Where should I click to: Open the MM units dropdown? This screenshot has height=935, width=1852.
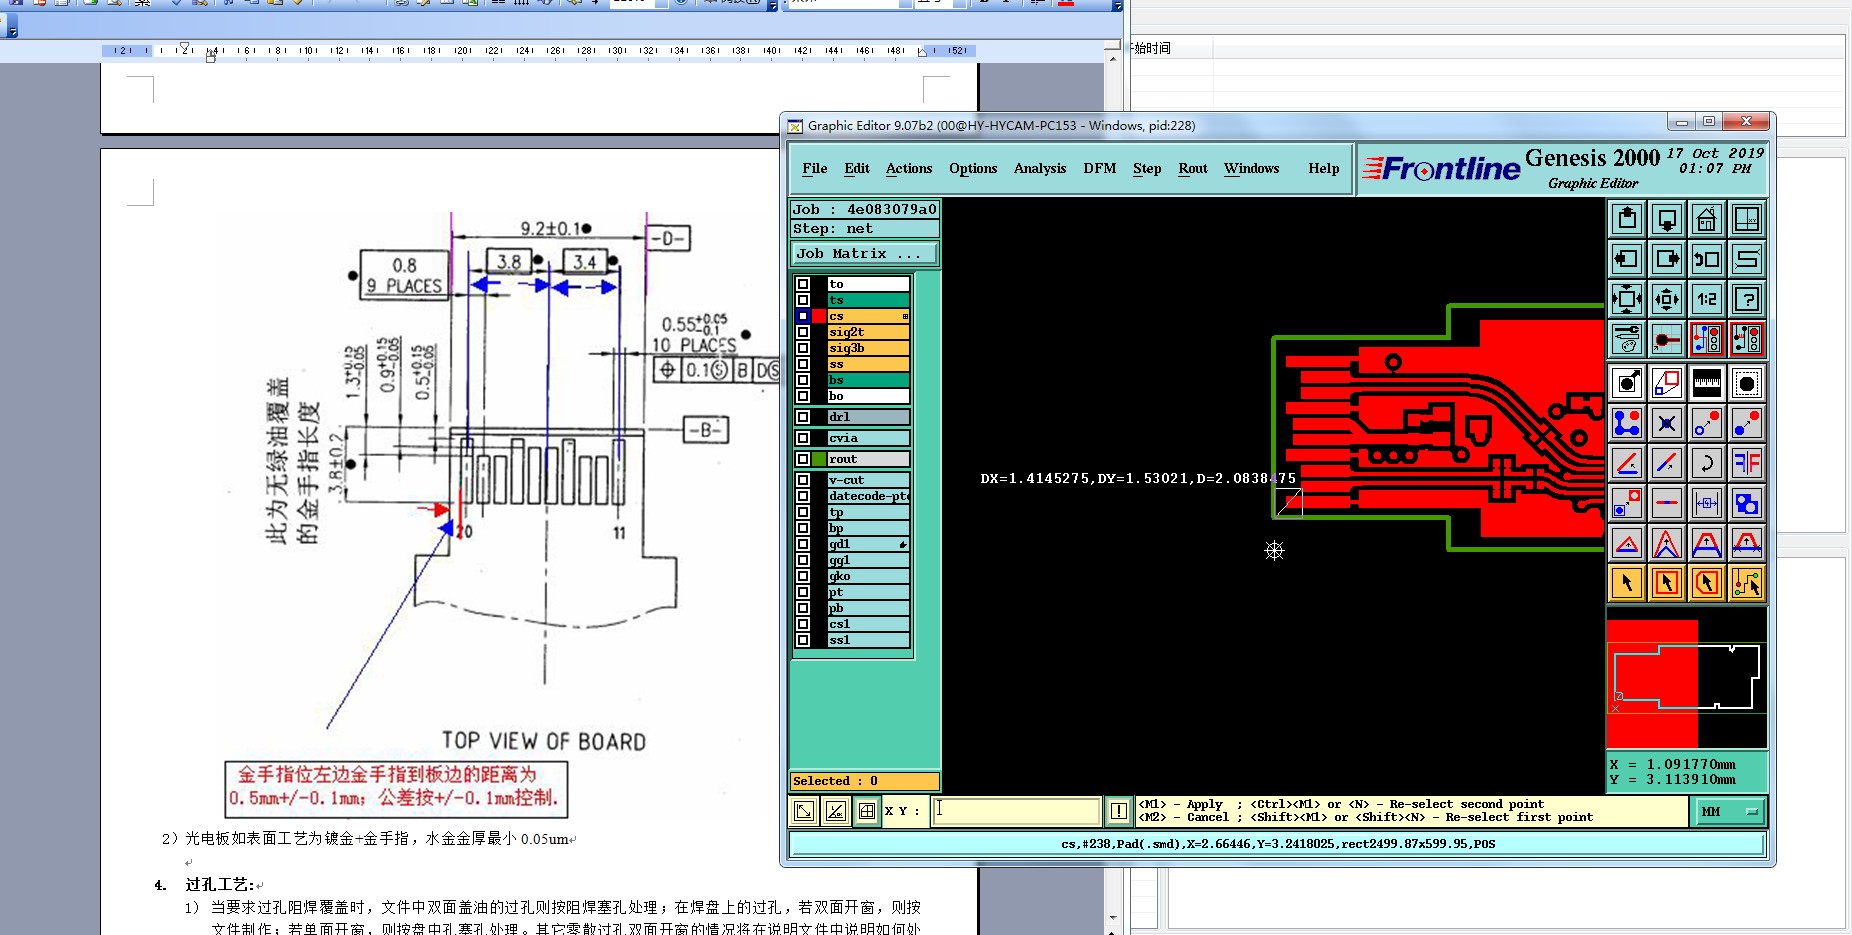(1730, 812)
